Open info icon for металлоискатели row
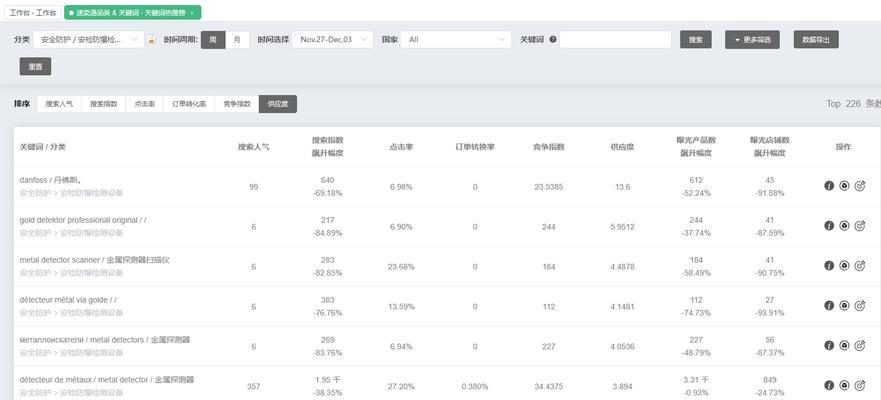Viewport: 881px width, 400px height. pyautogui.click(x=829, y=346)
